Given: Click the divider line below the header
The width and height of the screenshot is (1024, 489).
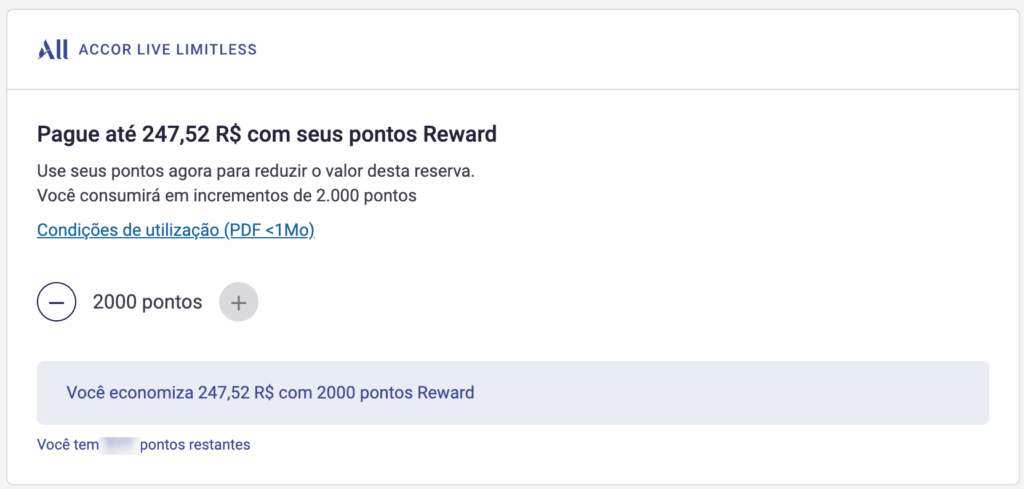Looking at the screenshot, I should (512, 90).
